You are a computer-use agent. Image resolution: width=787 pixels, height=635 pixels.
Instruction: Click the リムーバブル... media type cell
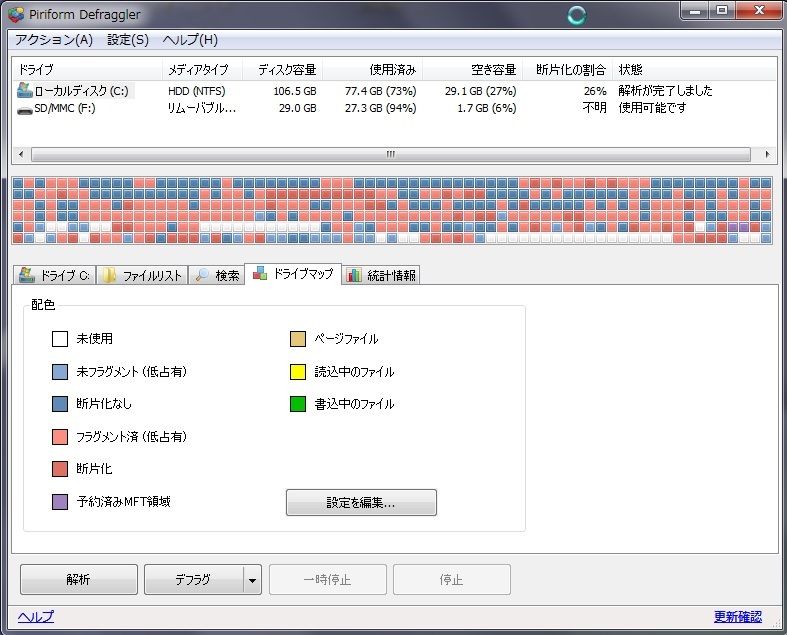202,108
